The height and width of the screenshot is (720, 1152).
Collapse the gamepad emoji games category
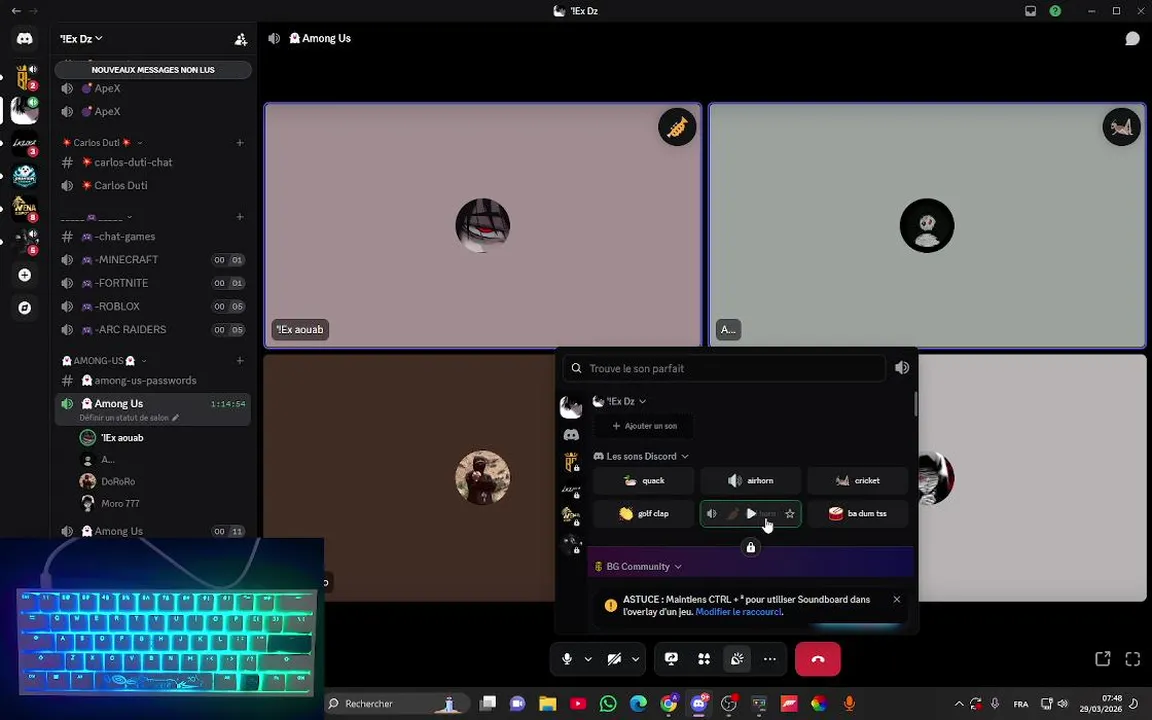(x=96, y=217)
